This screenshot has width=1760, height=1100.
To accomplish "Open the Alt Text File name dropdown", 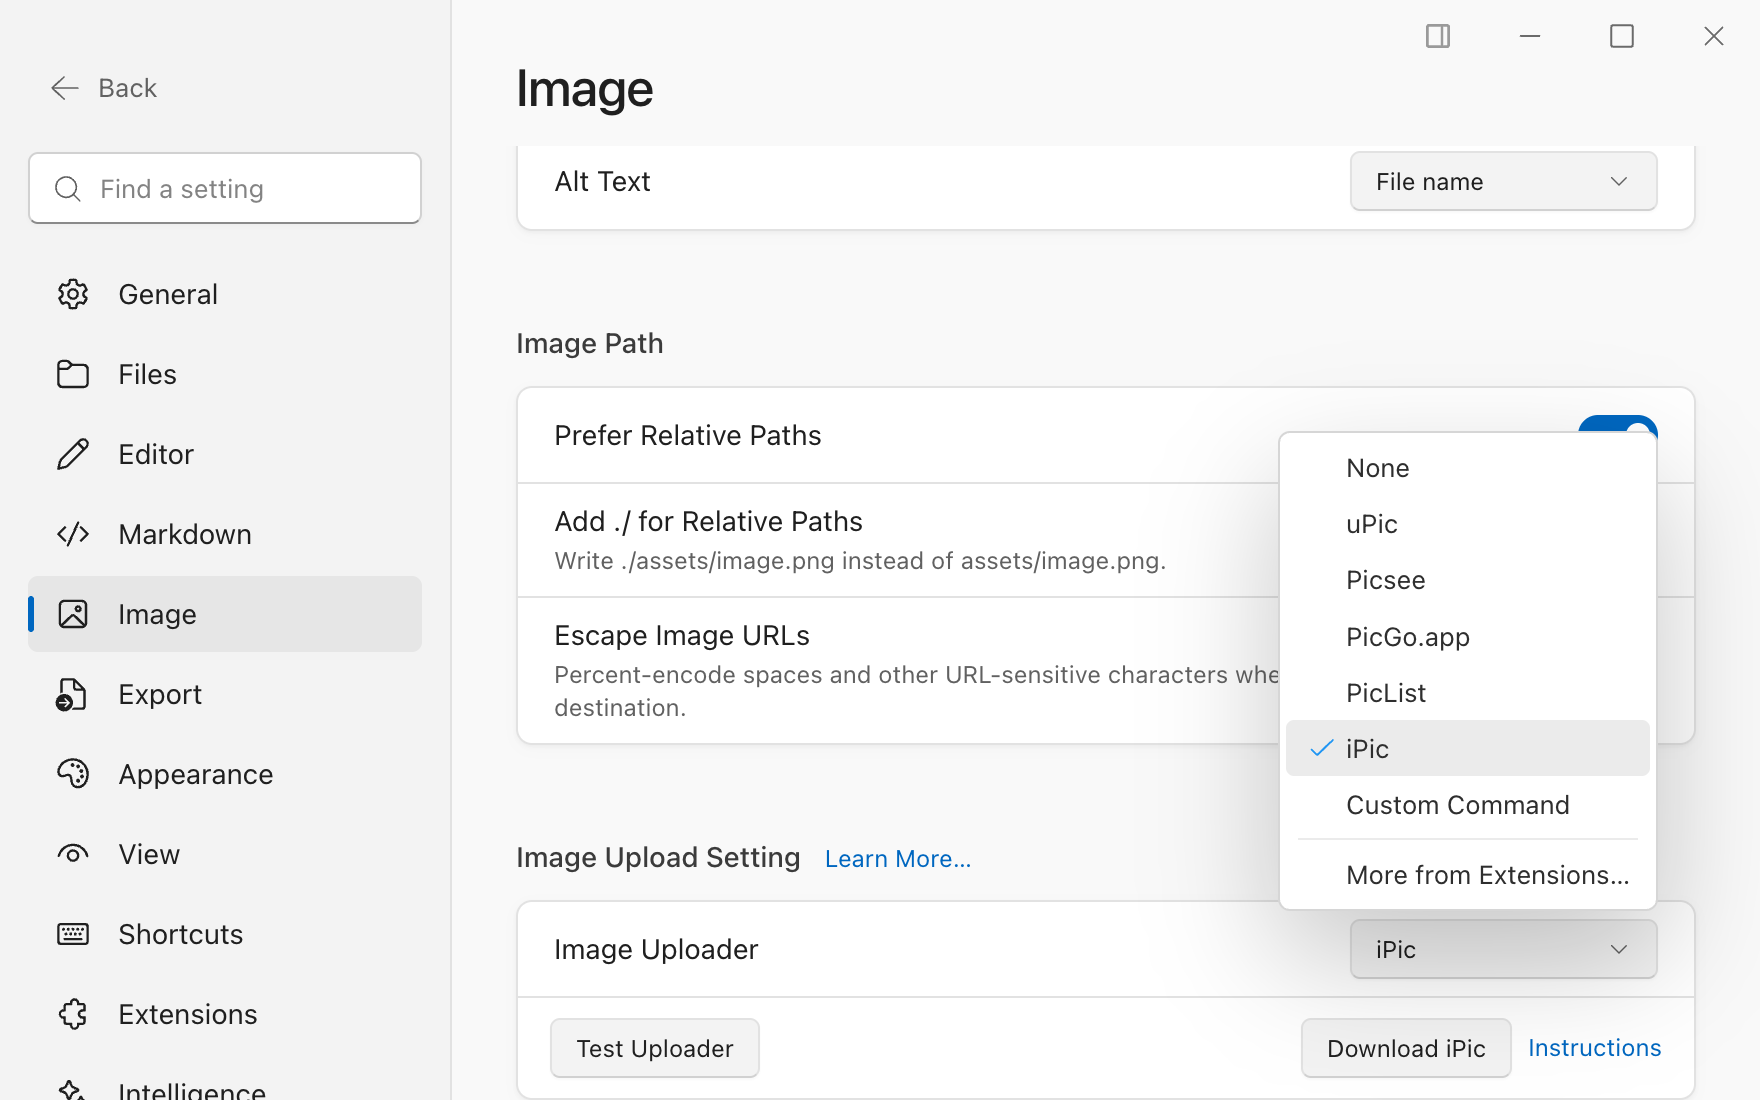I will tap(1503, 181).
